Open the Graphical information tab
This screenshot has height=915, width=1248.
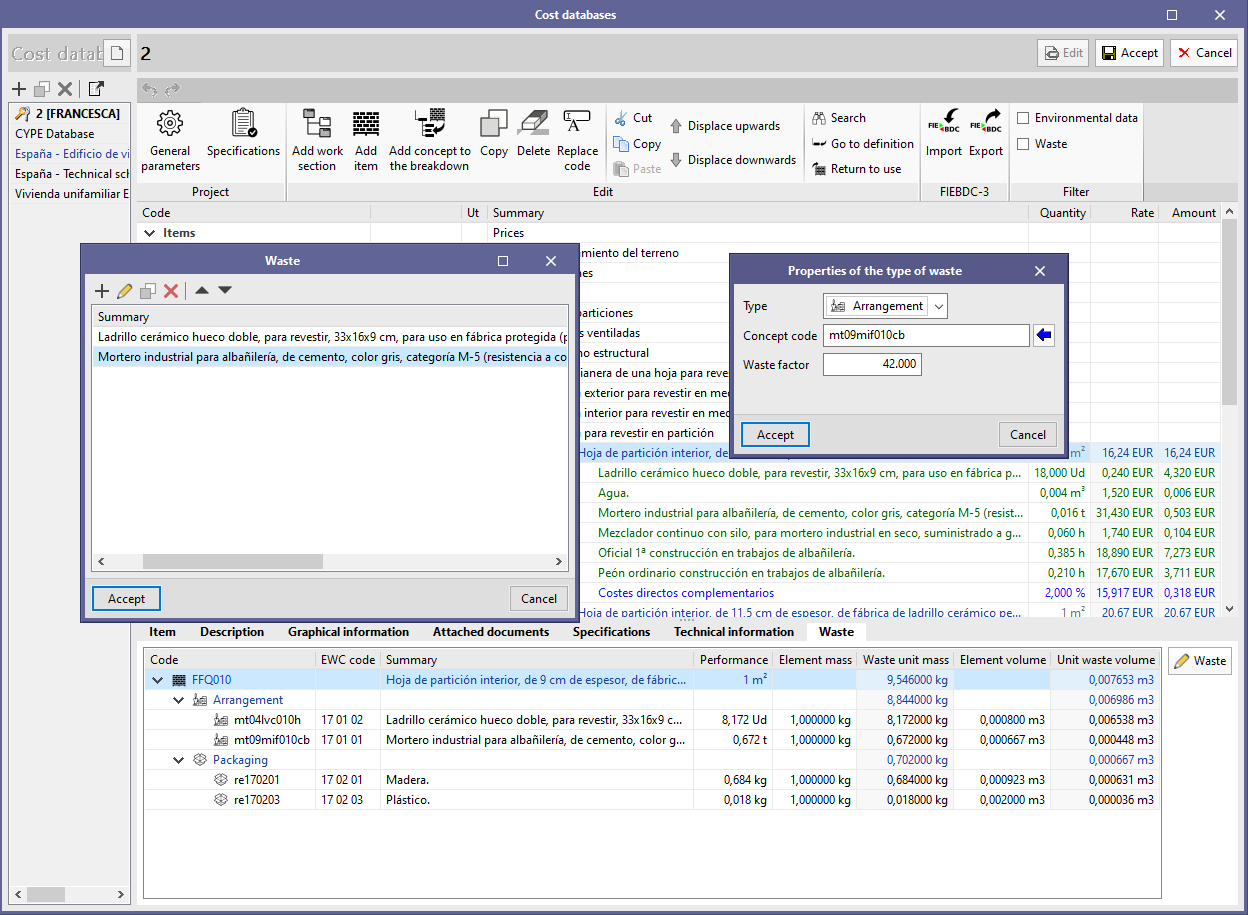(x=348, y=632)
